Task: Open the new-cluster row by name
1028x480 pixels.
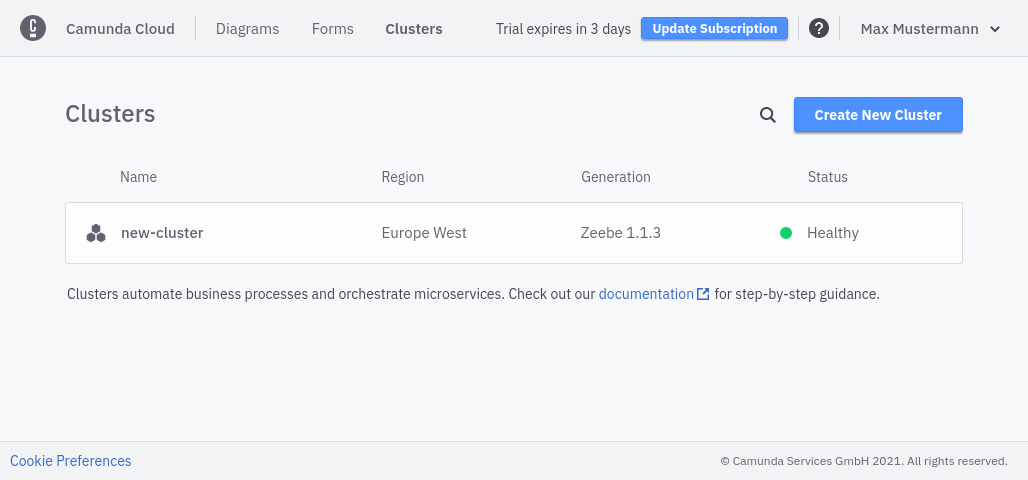Action: click(162, 233)
